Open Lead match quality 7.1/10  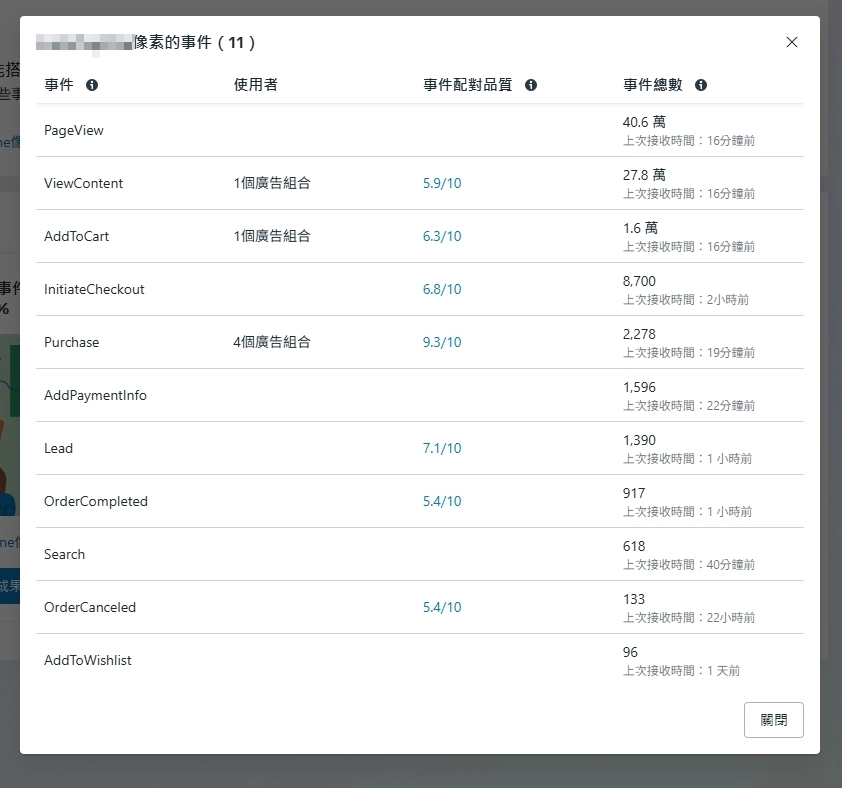click(x=442, y=448)
